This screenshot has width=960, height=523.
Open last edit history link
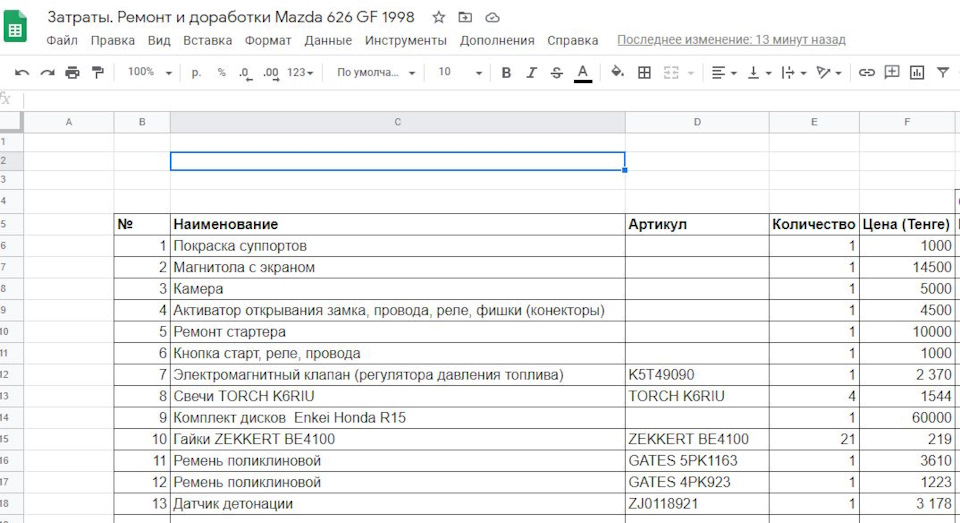pyautogui.click(x=731, y=40)
